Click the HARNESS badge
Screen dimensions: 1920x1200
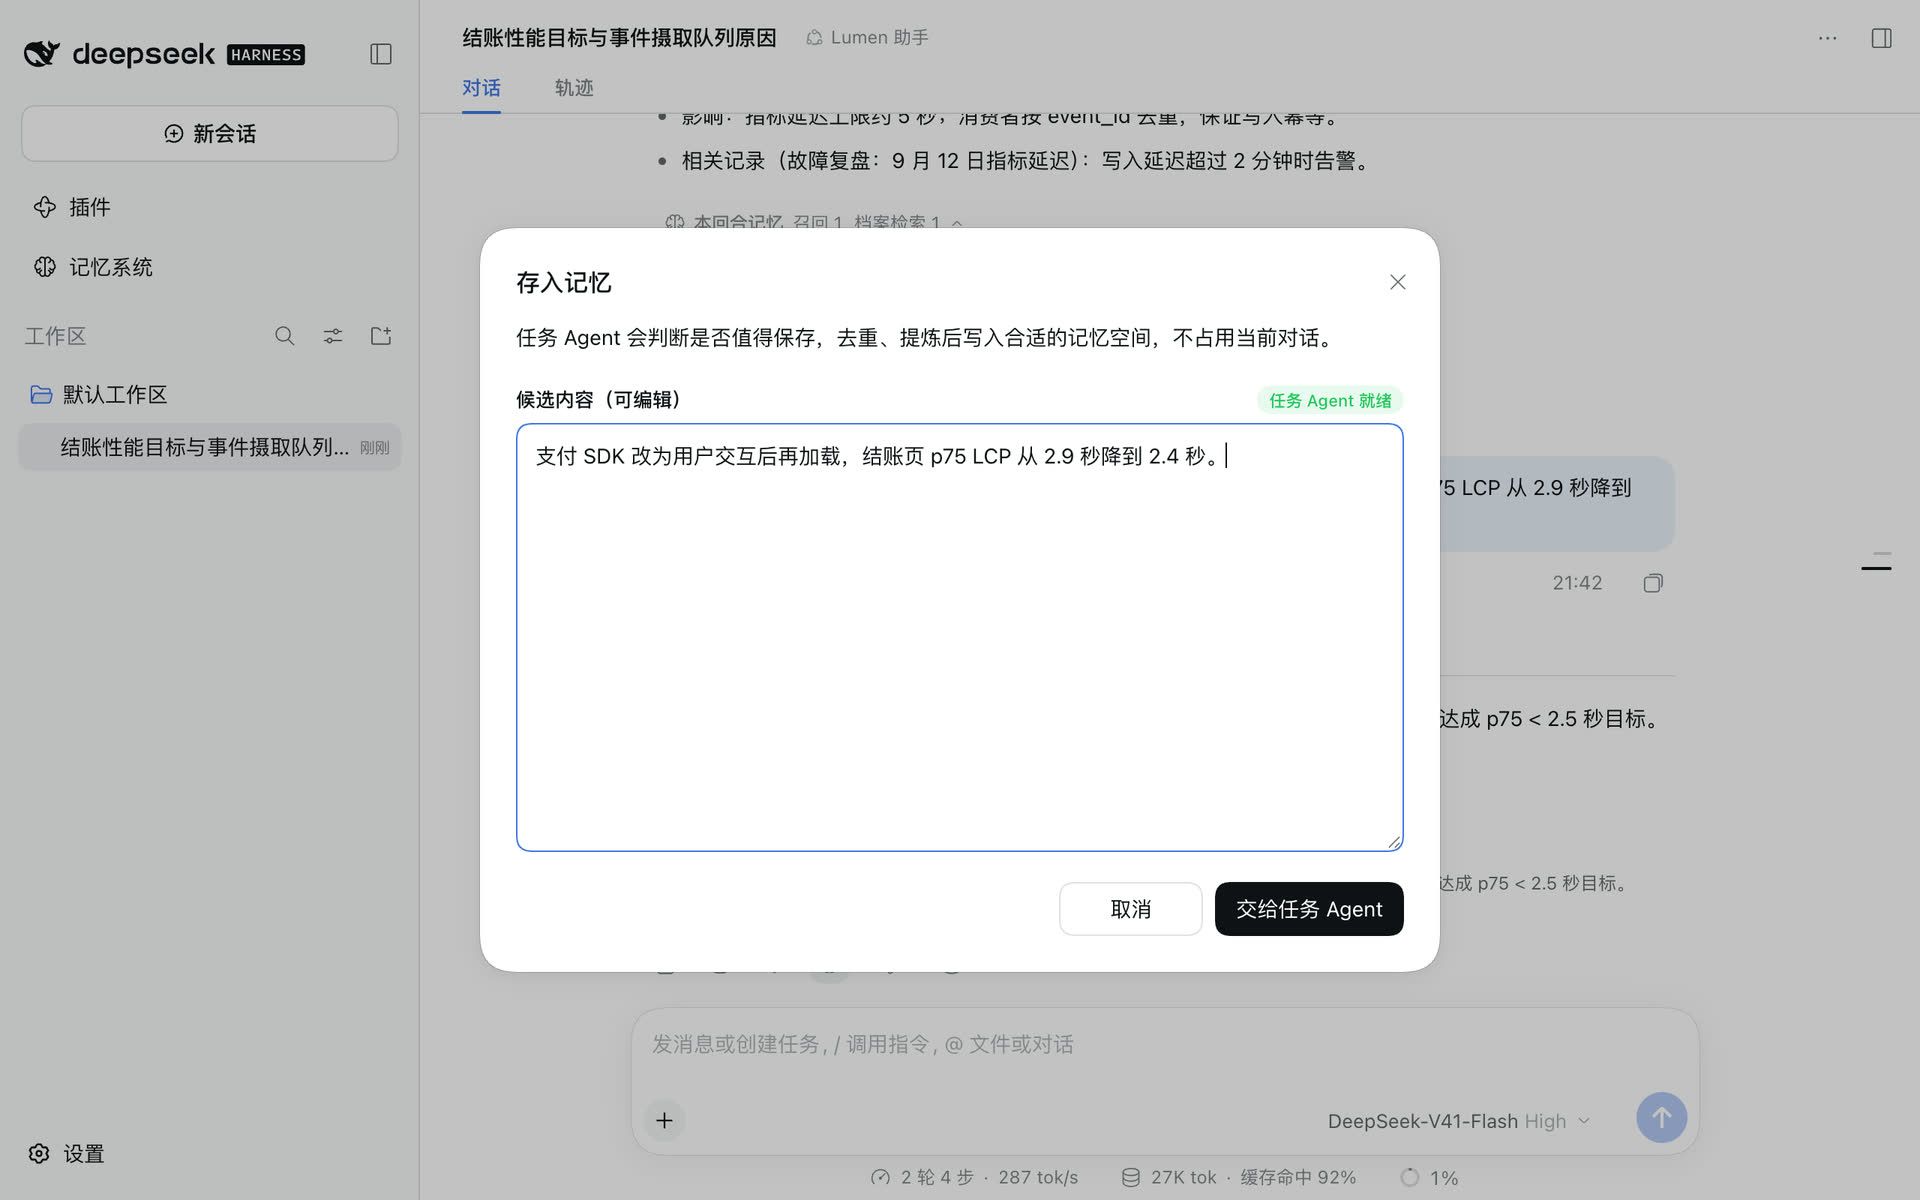click(266, 55)
